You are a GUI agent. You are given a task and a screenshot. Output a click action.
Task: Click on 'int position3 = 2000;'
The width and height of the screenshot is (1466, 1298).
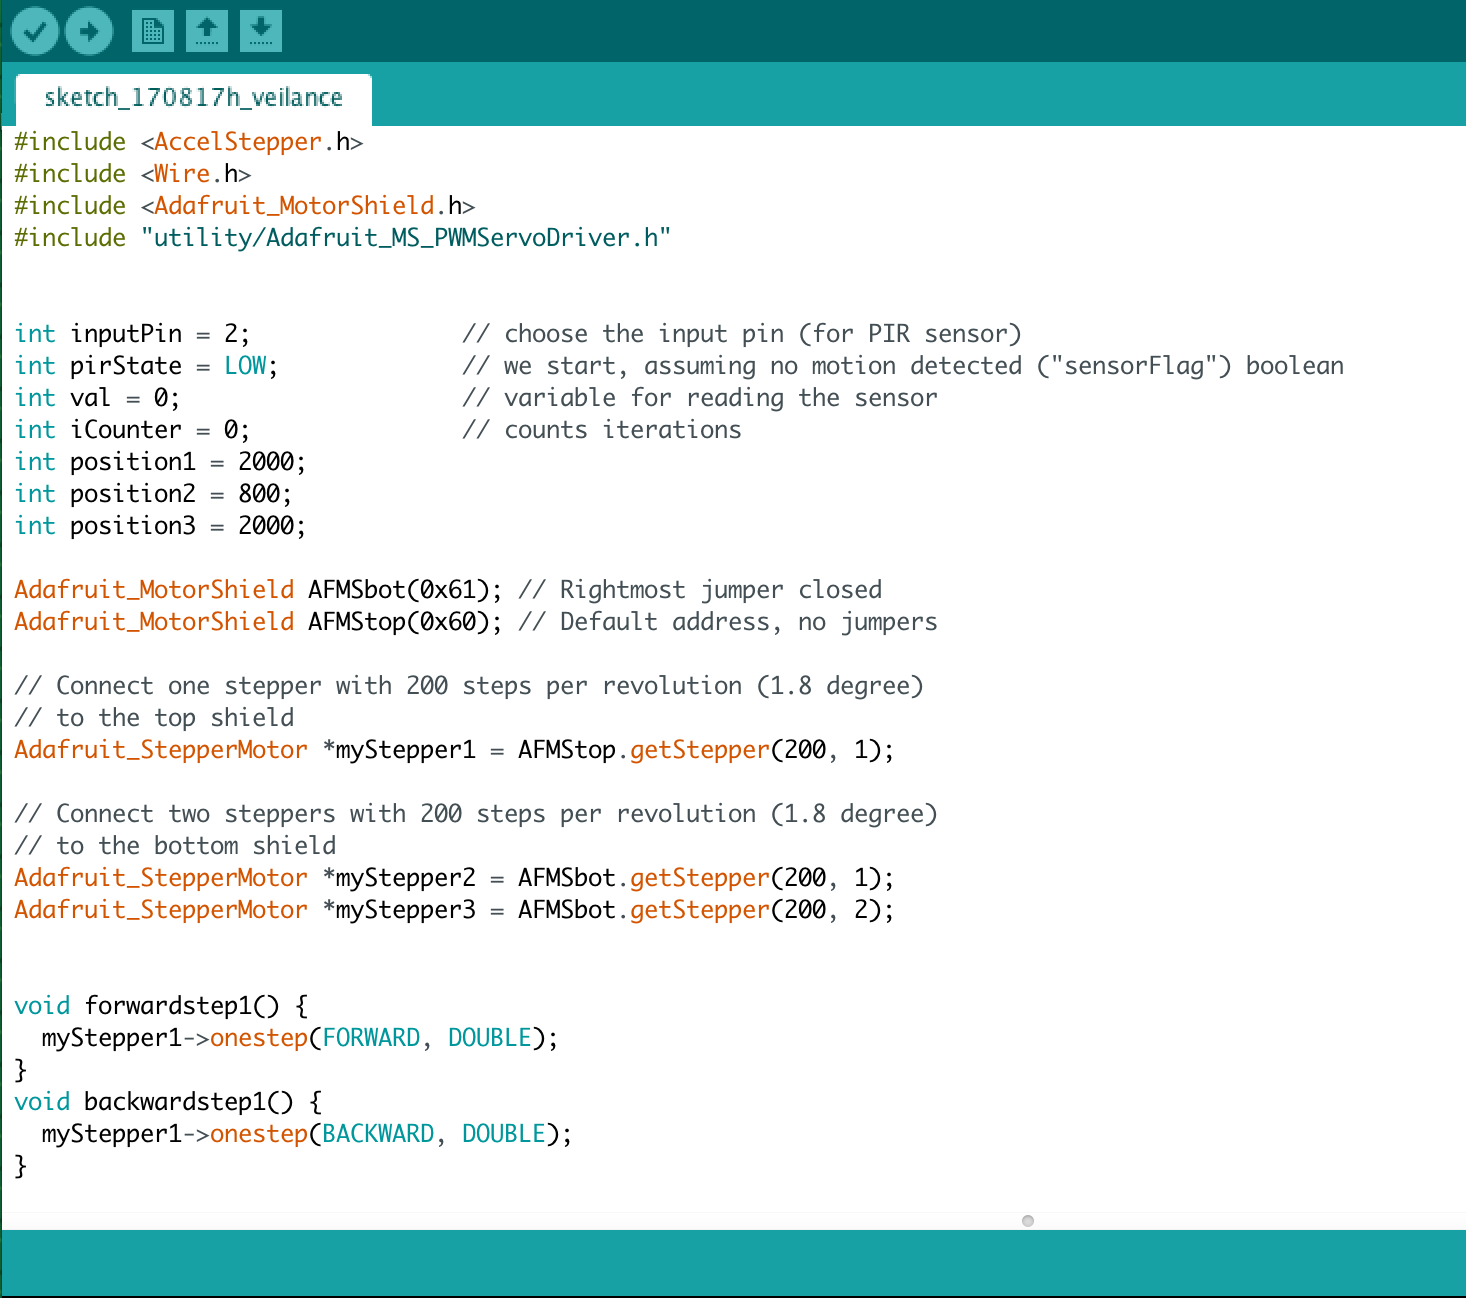pyautogui.click(x=160, y=526)
